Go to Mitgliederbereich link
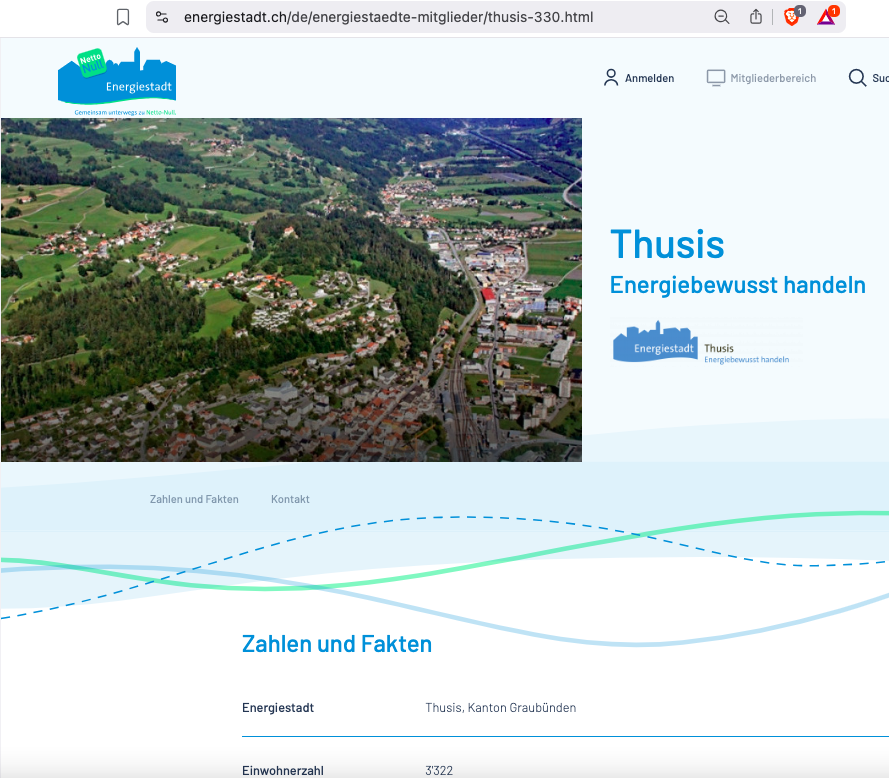889x778 pixels. pos(773,78)
